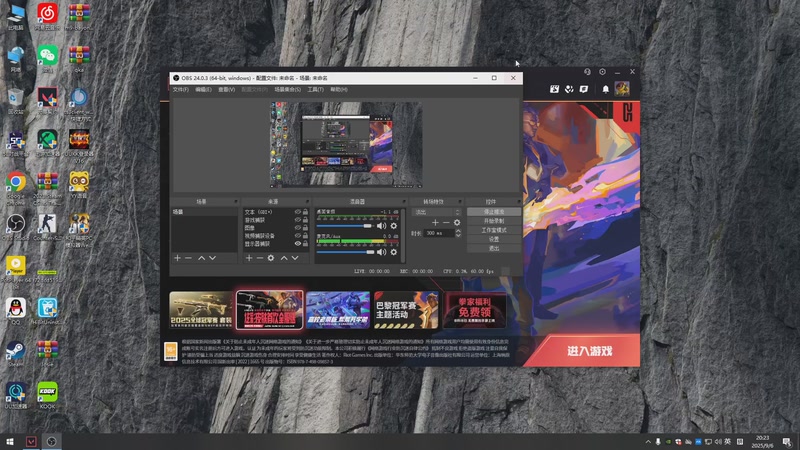Toggle lock on Text (GDI+) source
Viewport: 800px width, 450px height.
pyautogui.click(x=306, y=212)
